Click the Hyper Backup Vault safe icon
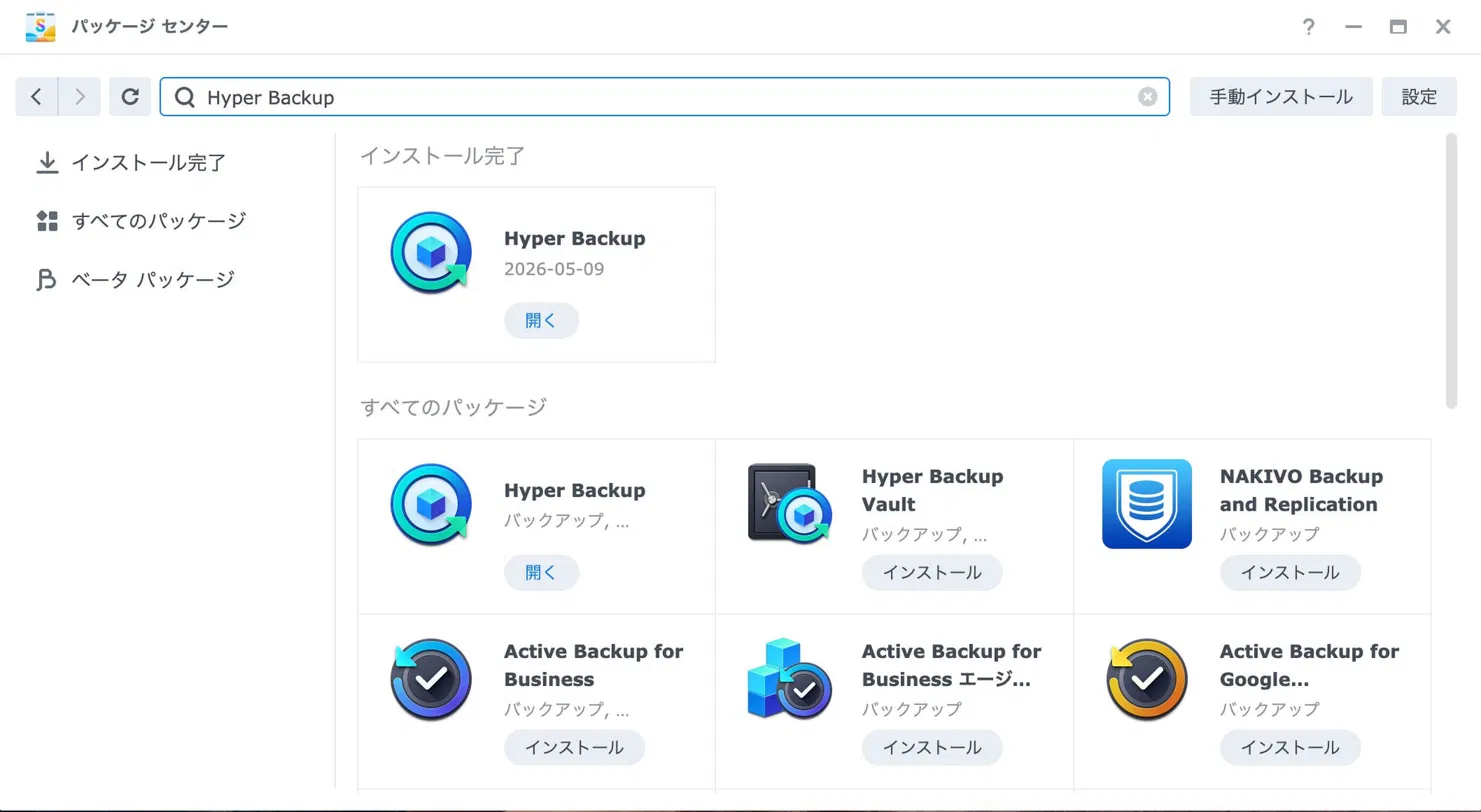The image size is (1481, 812). pyautogui.click(x=789, y=505)
